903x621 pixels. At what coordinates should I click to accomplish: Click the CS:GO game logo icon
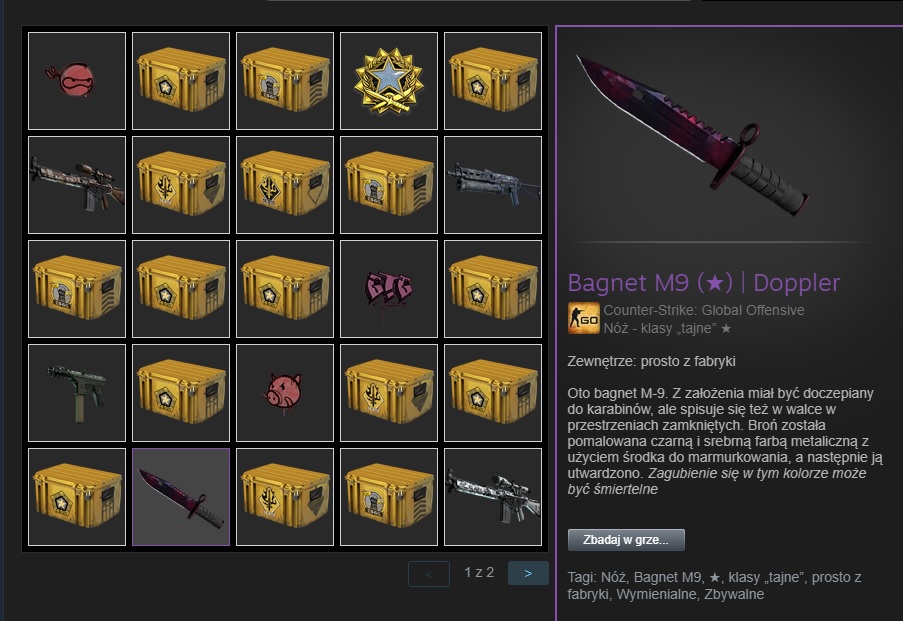[x=583, y=318]
